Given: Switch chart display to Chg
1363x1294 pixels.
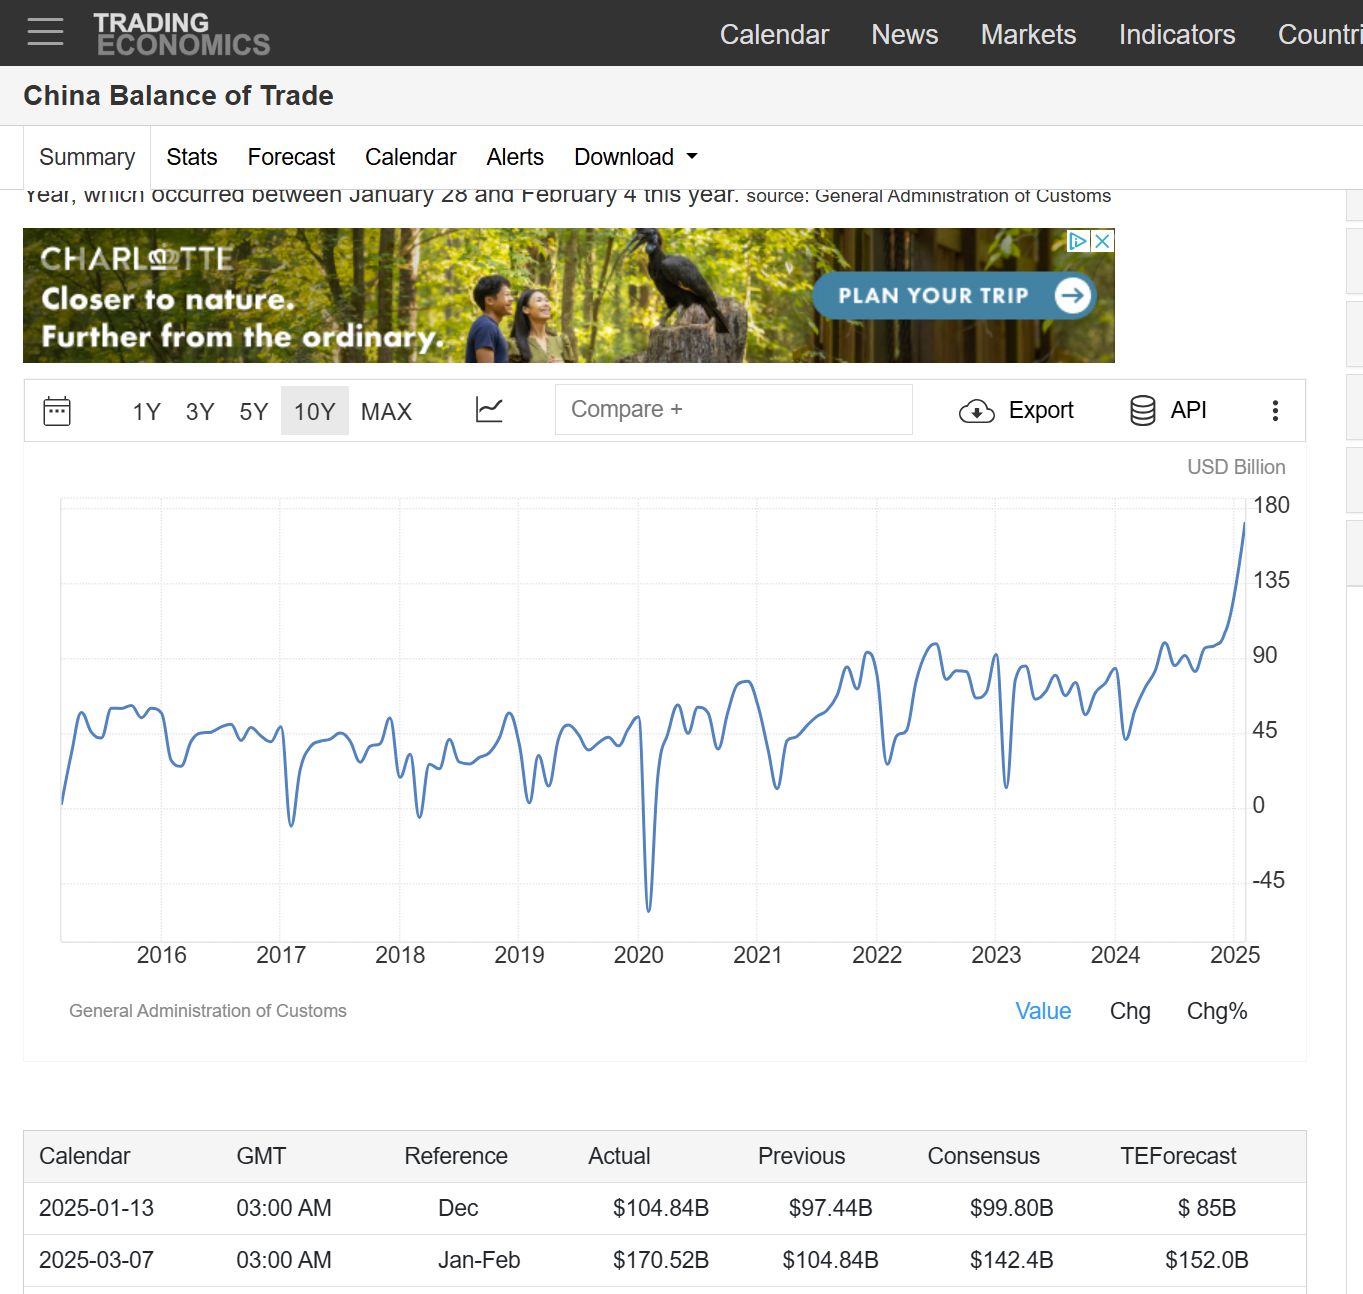Looking at the screenshot, I should 1130,1011.
